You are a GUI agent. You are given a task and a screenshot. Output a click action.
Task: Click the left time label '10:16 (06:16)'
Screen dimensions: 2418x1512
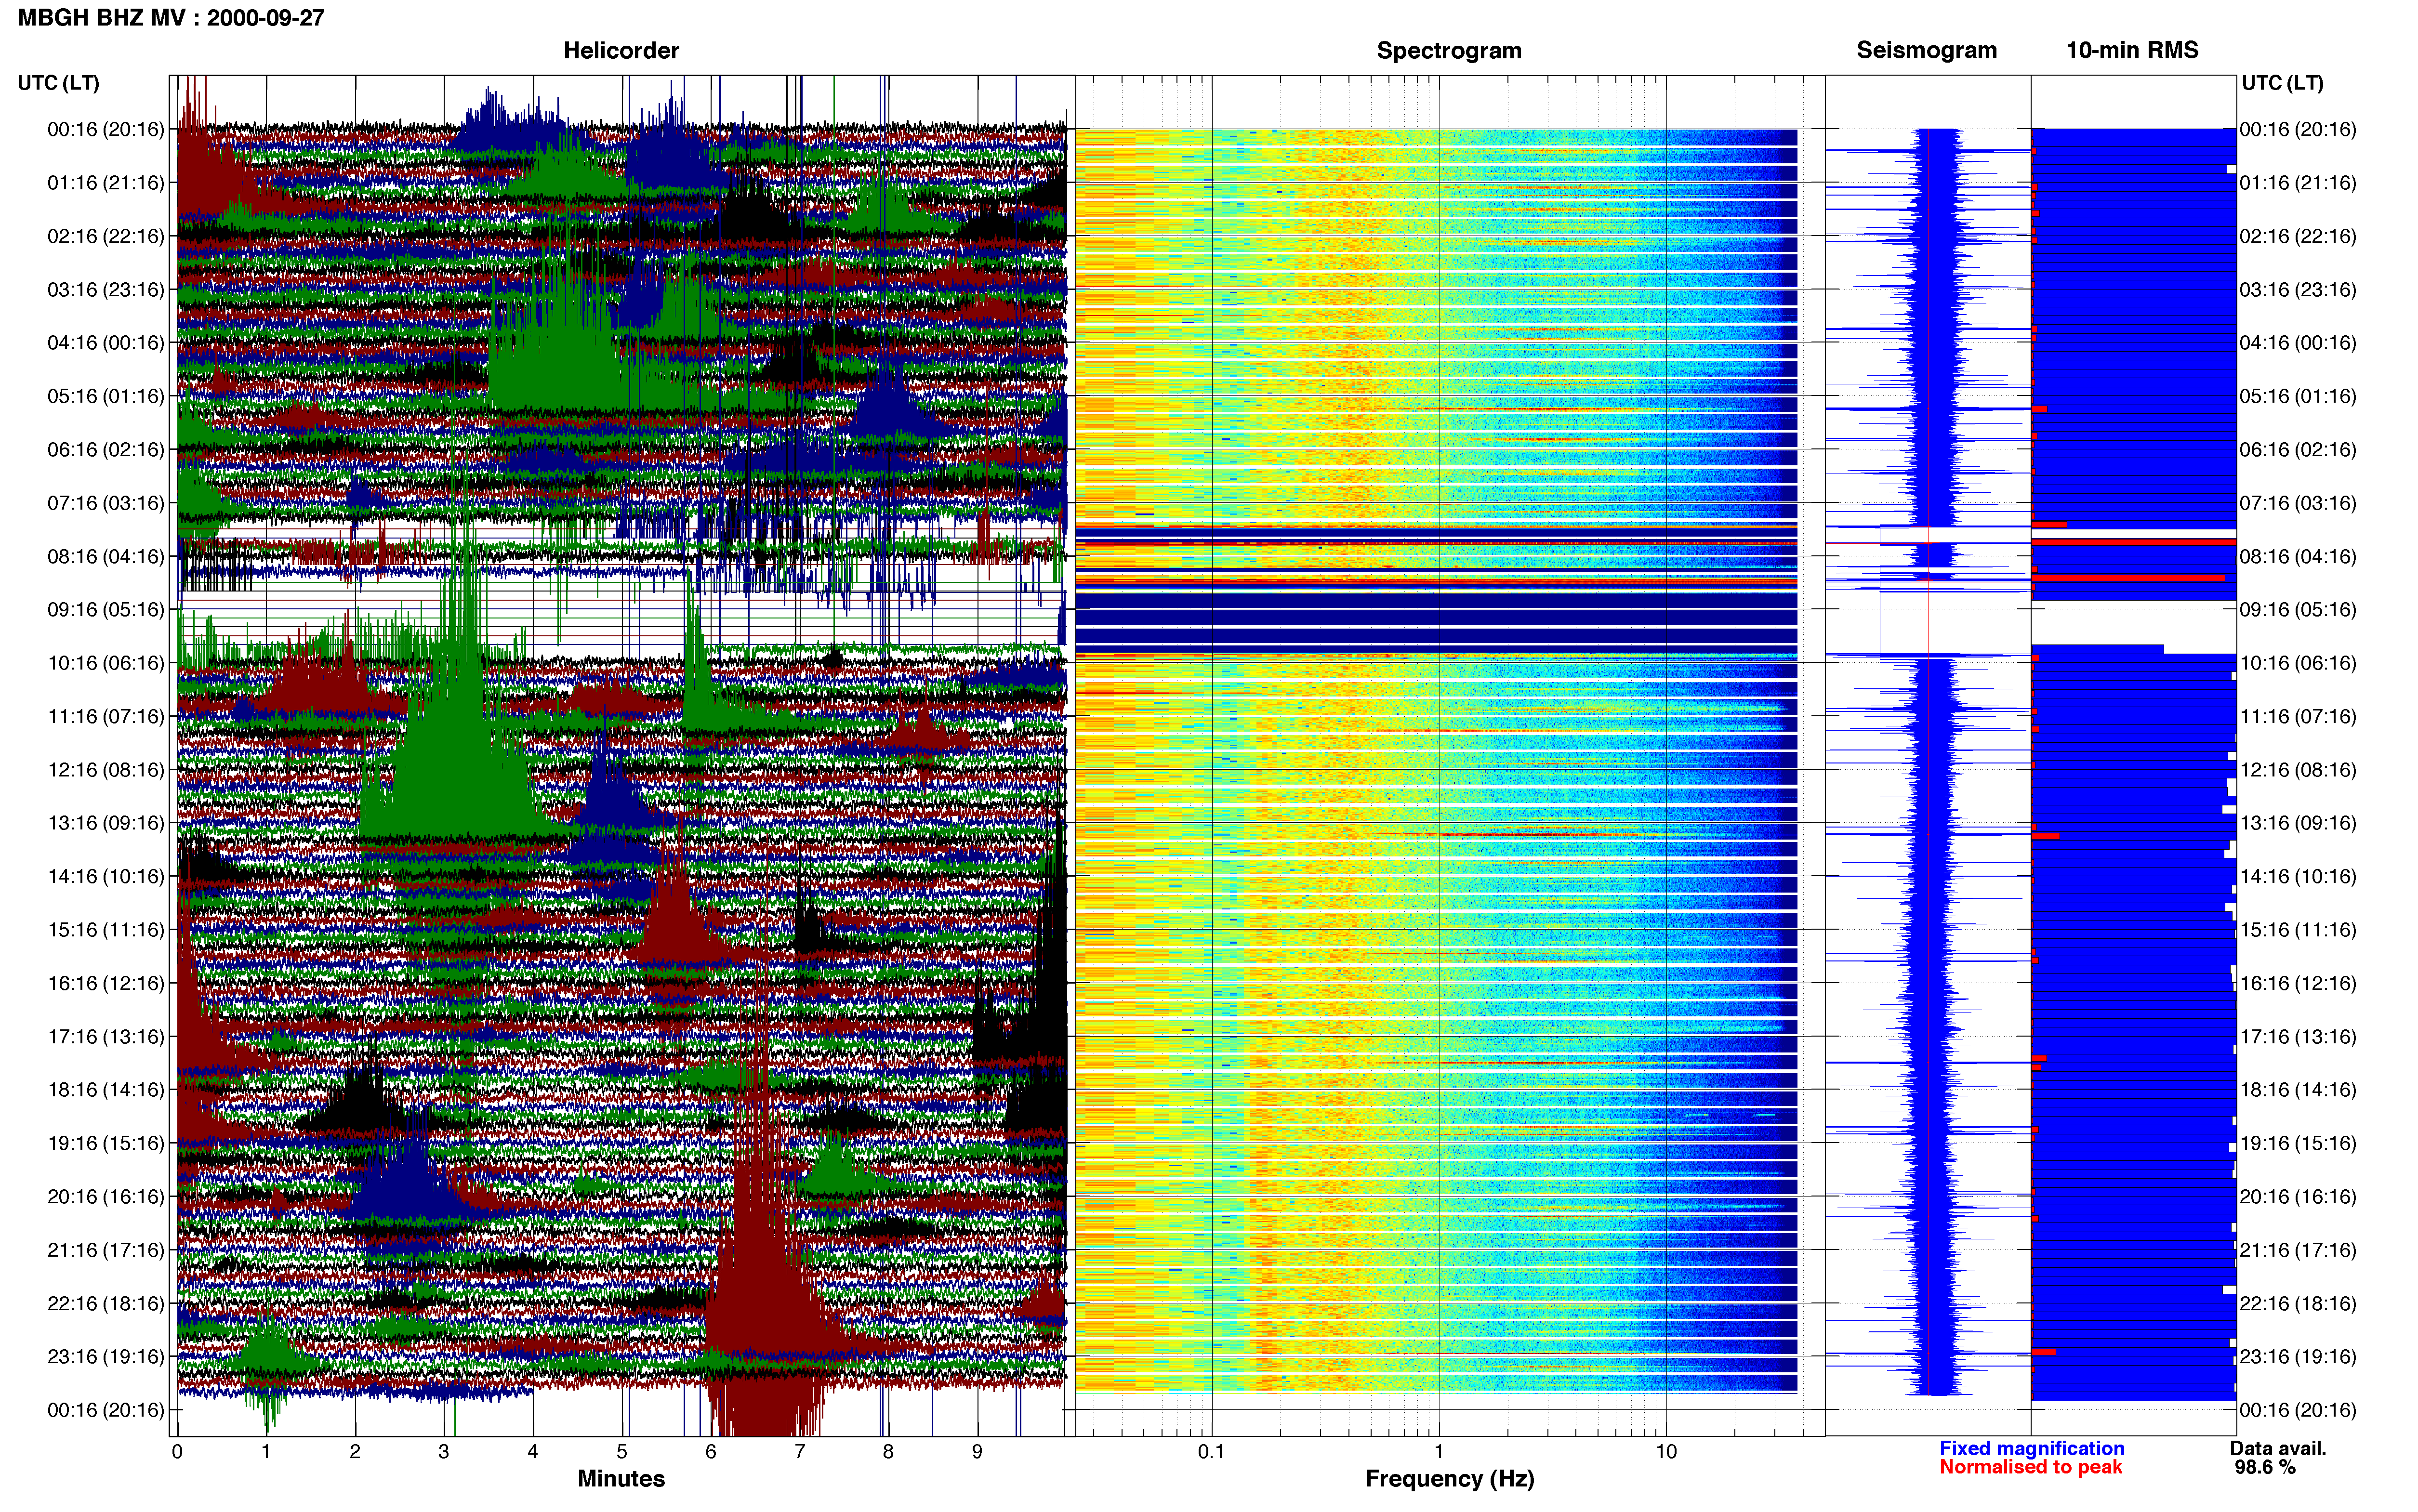click(x=106, y=663)
